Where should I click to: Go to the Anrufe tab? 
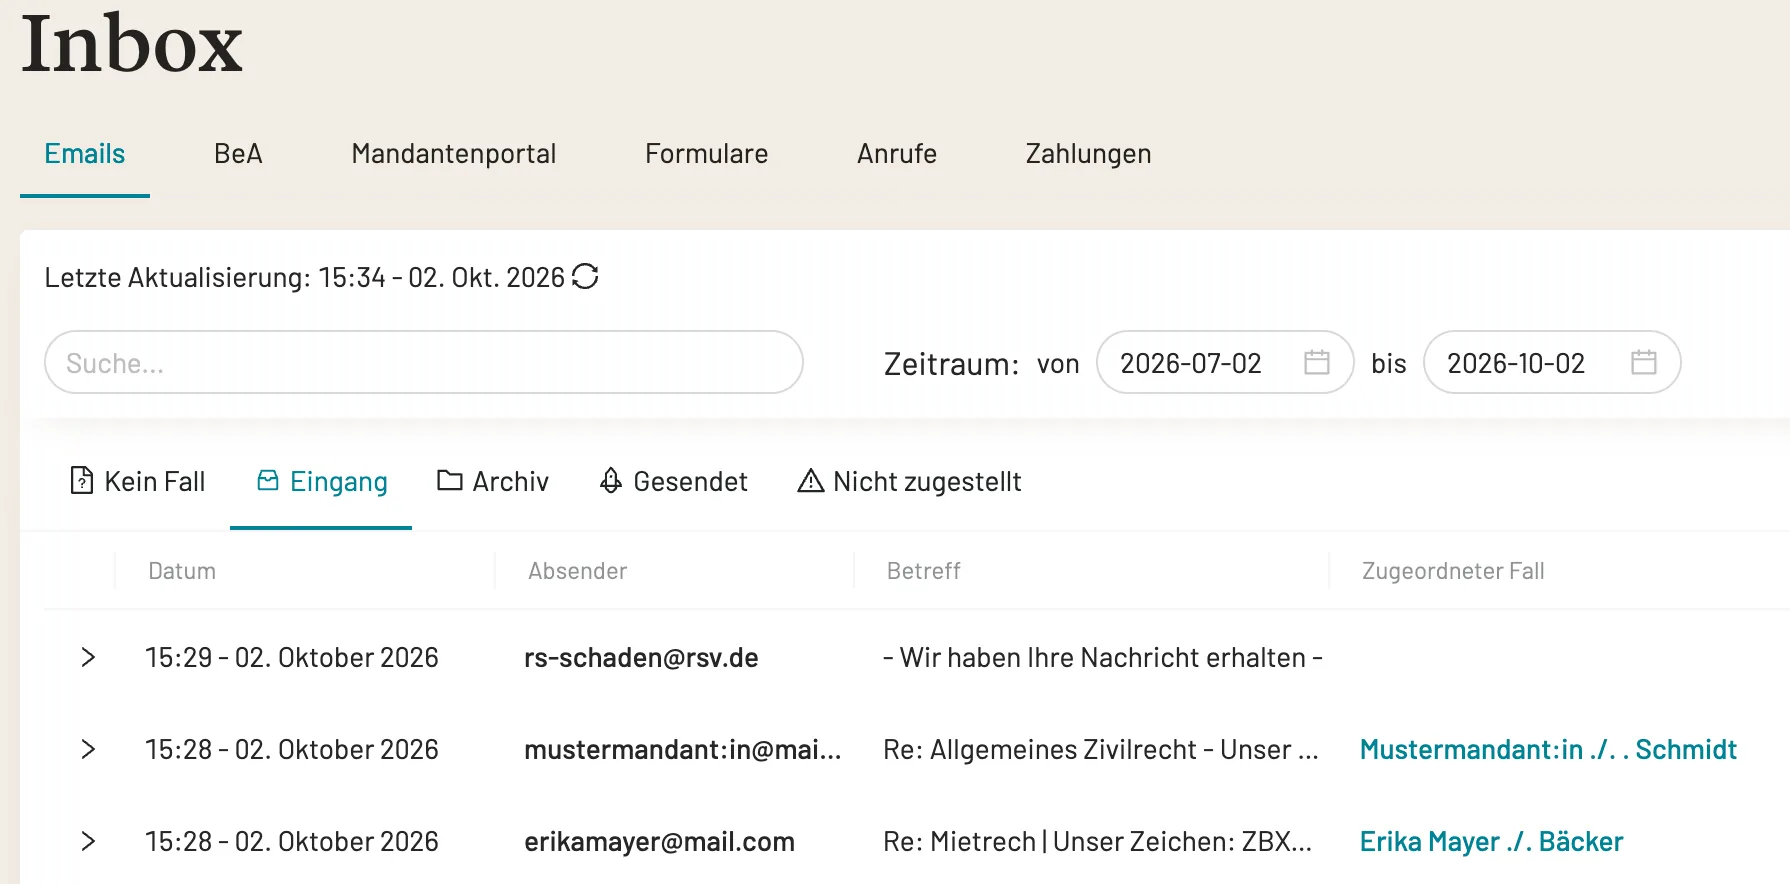[897, 154]
